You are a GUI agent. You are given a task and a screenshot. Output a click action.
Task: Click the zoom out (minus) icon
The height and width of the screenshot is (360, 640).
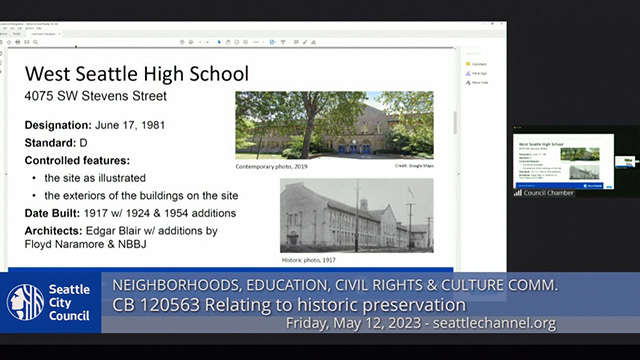(237, 42)
